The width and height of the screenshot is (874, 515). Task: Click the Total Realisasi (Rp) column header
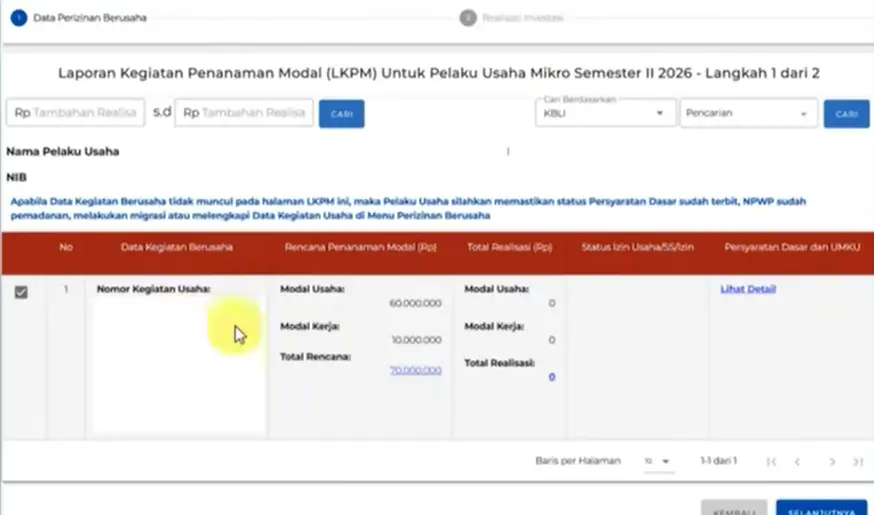coord(509,247)
